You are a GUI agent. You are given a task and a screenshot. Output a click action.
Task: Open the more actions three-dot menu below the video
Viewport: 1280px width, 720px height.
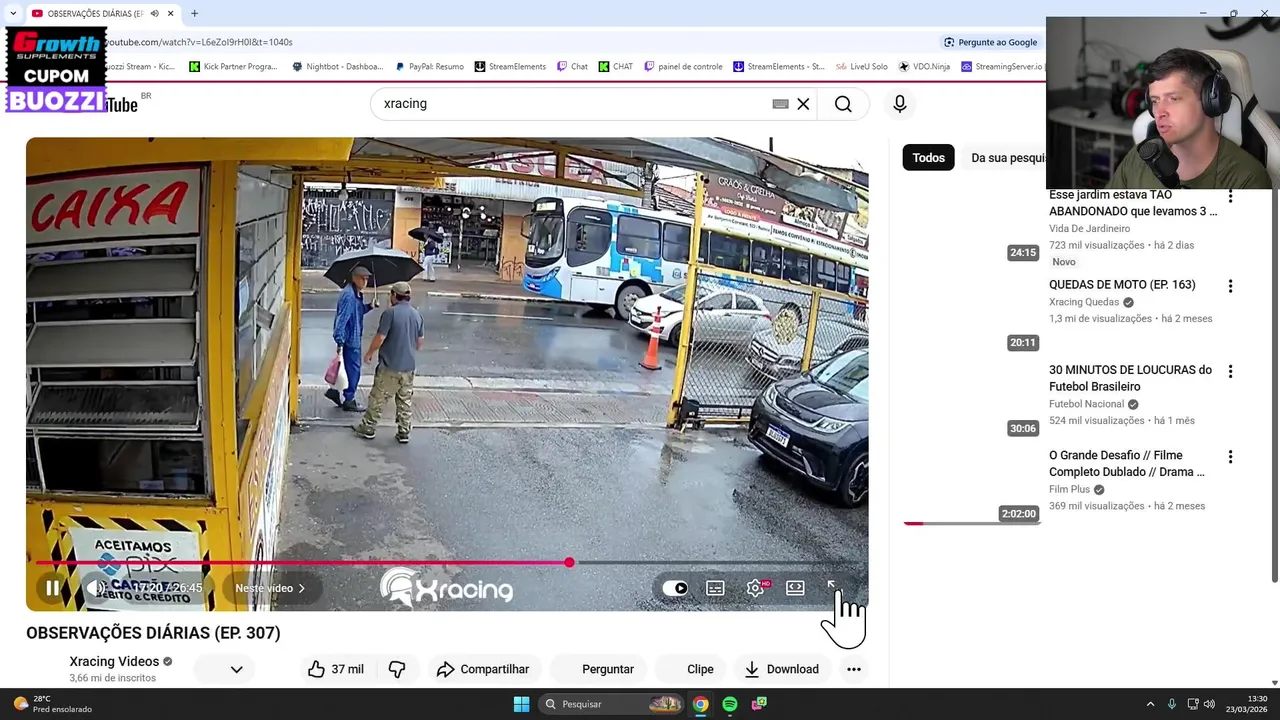(x=853, y=669)
